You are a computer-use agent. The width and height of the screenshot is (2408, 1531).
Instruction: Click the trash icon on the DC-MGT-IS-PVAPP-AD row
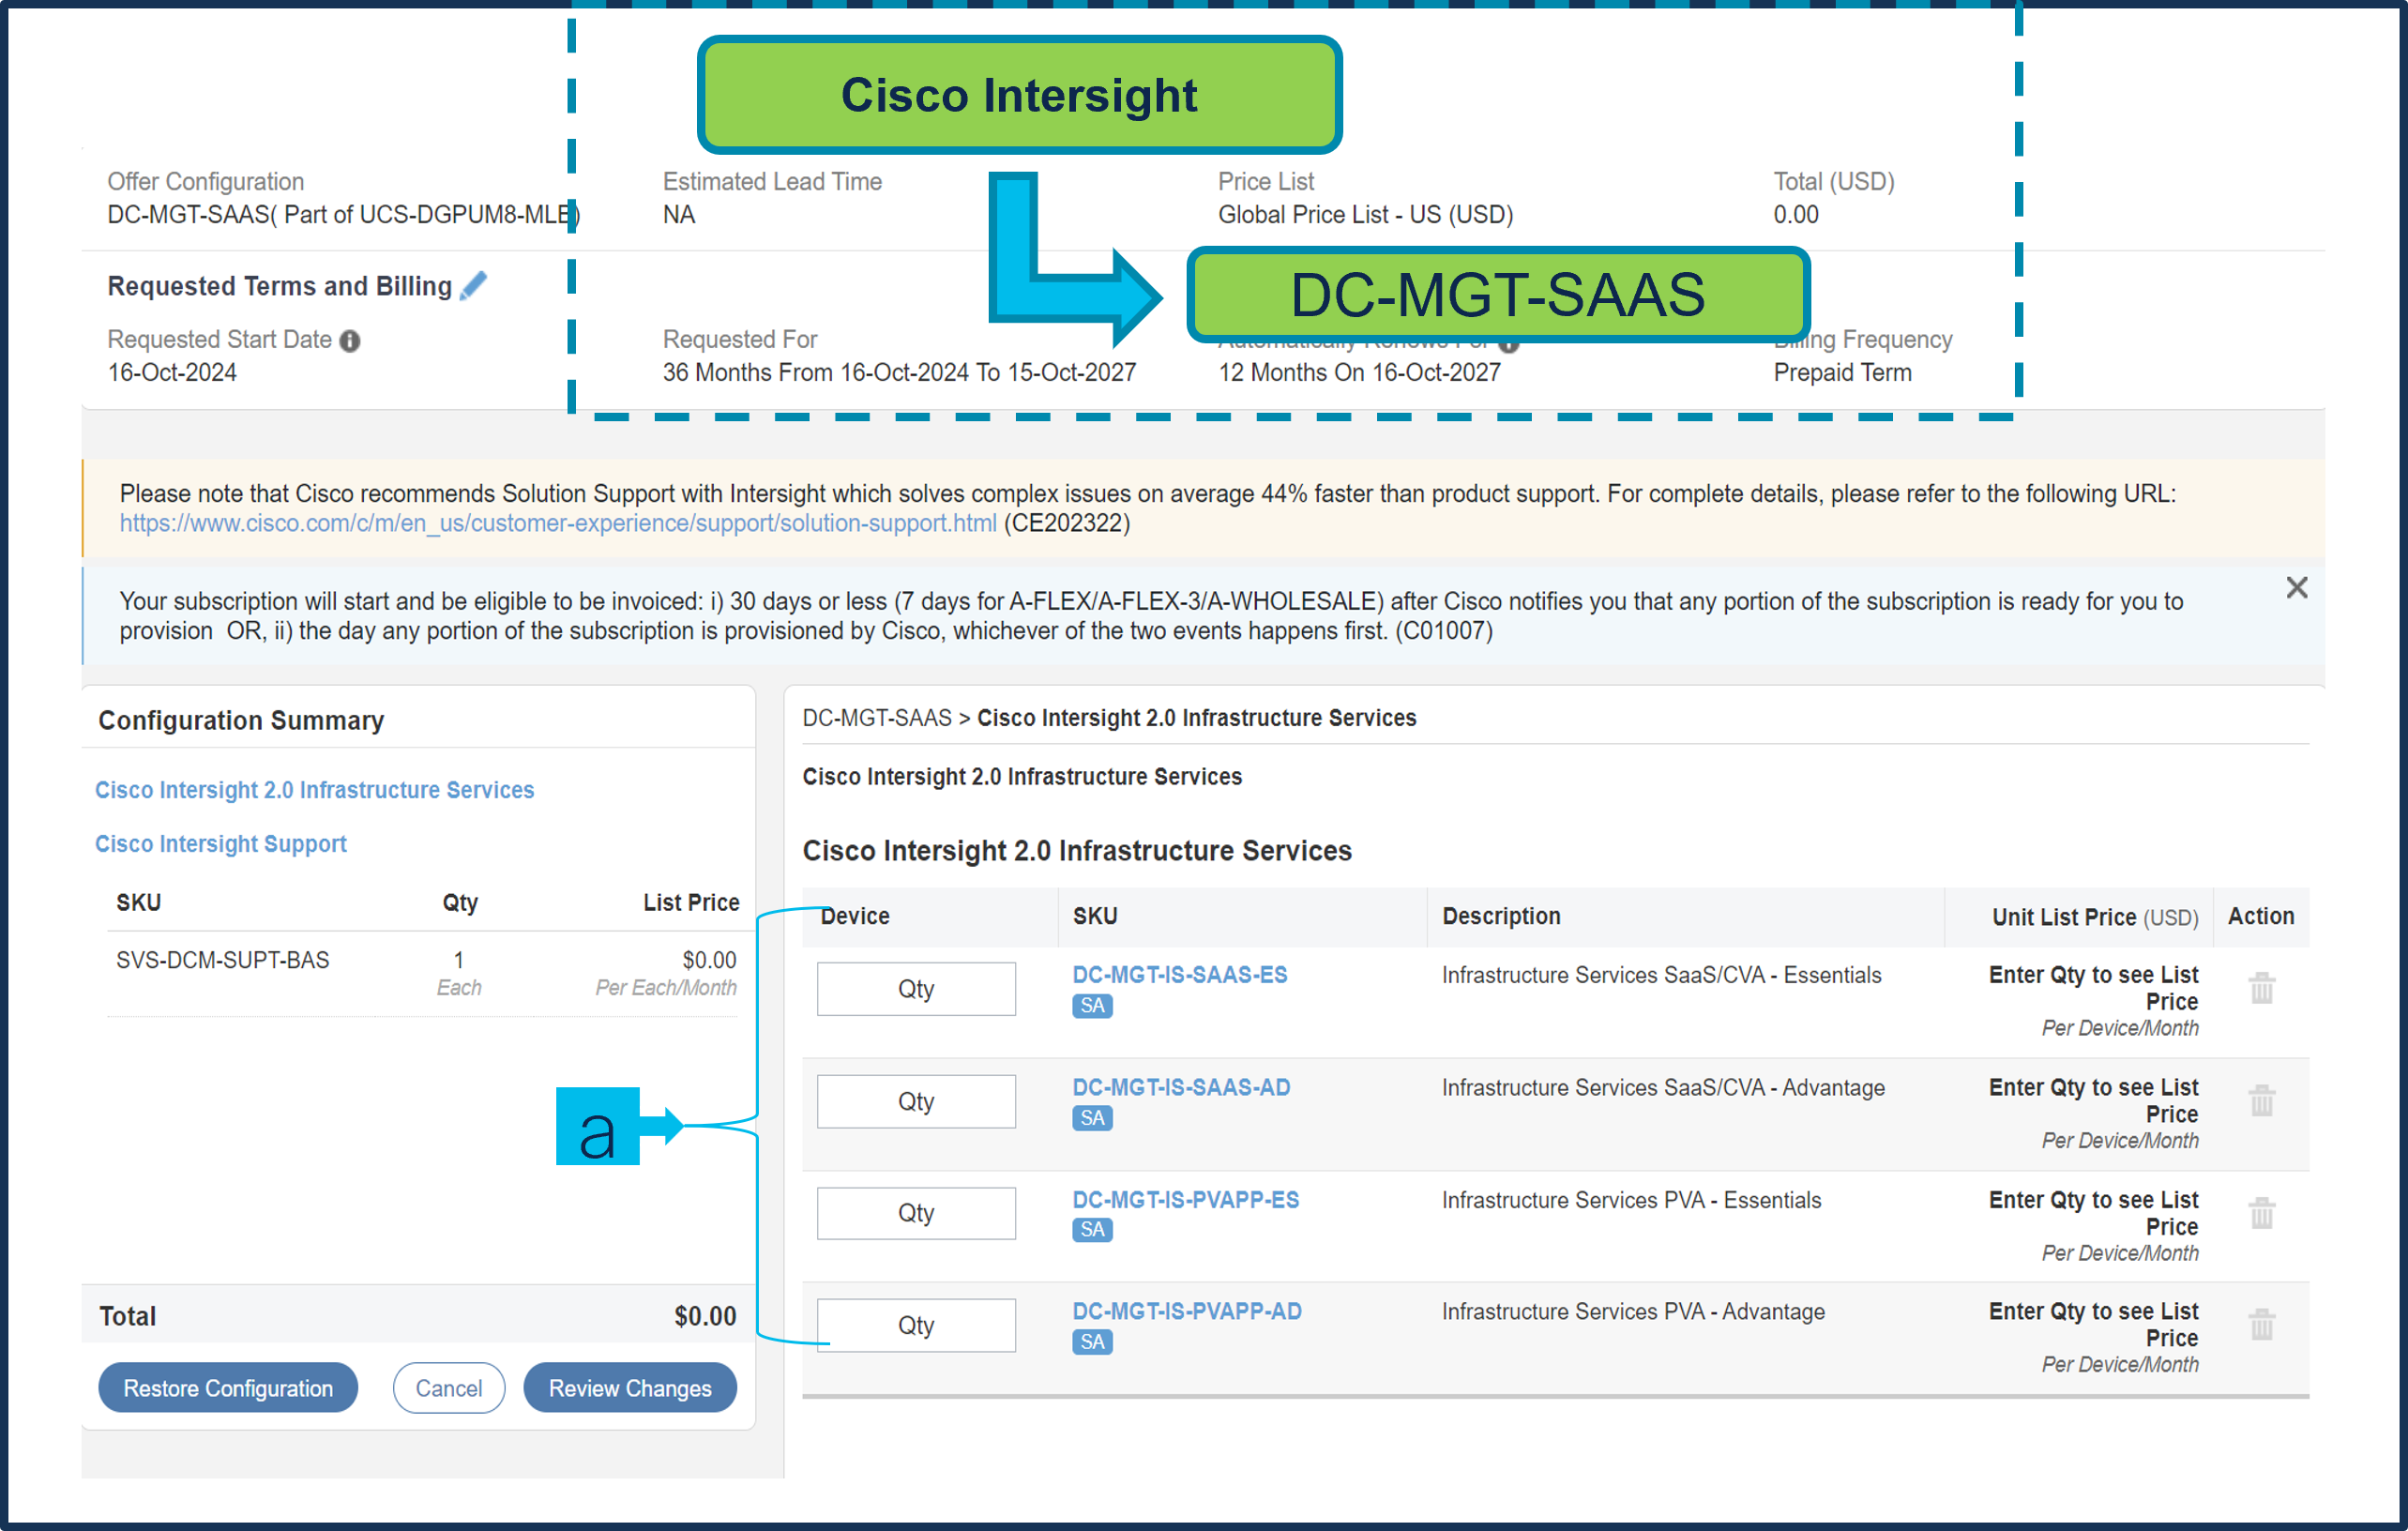click(x=2261, y=1325)
